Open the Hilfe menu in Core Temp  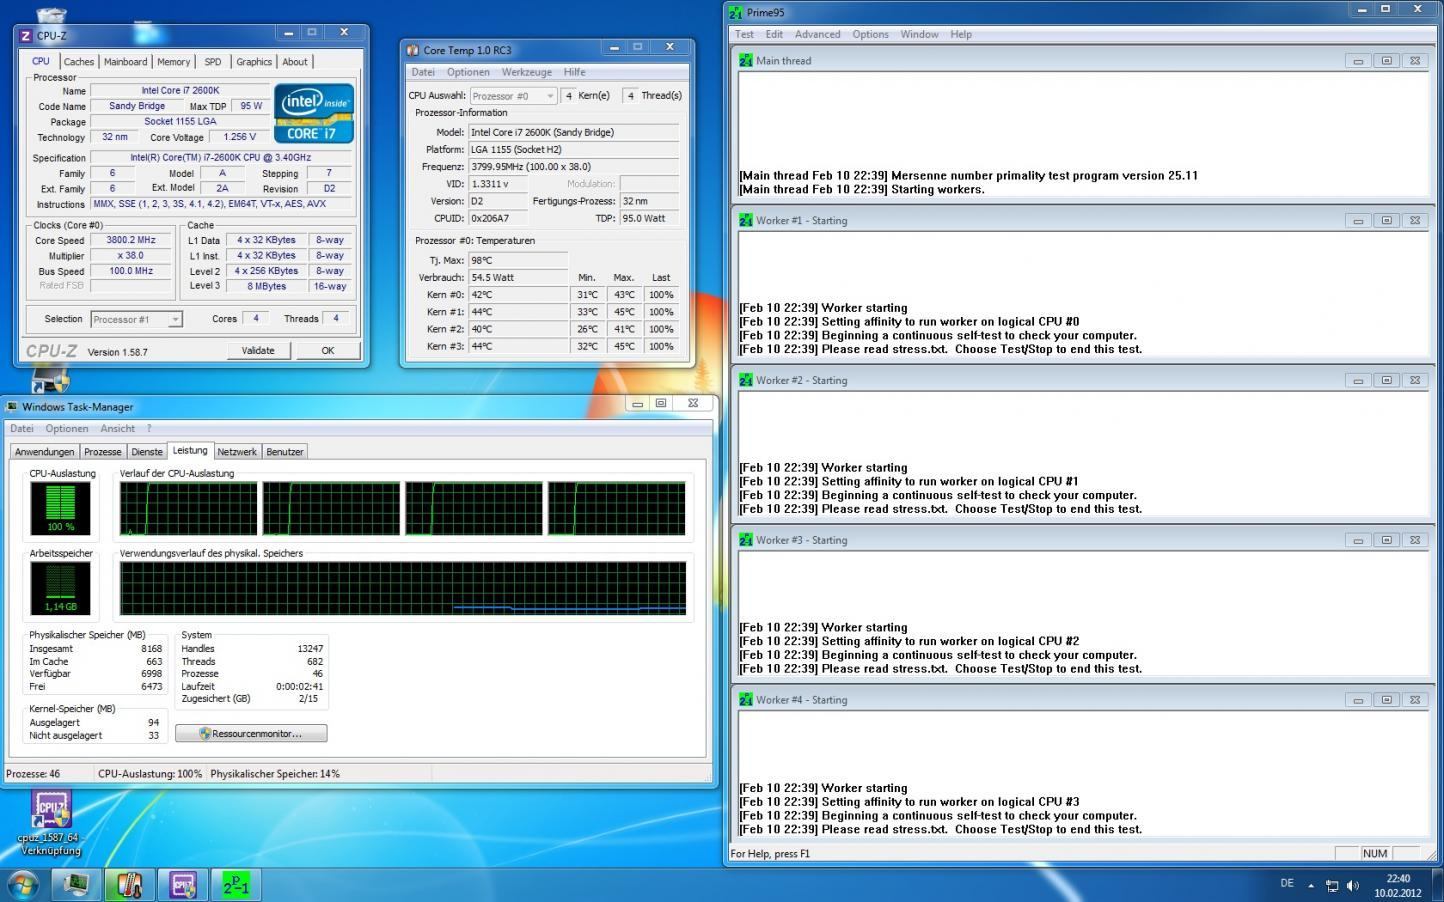click(575, 72)
